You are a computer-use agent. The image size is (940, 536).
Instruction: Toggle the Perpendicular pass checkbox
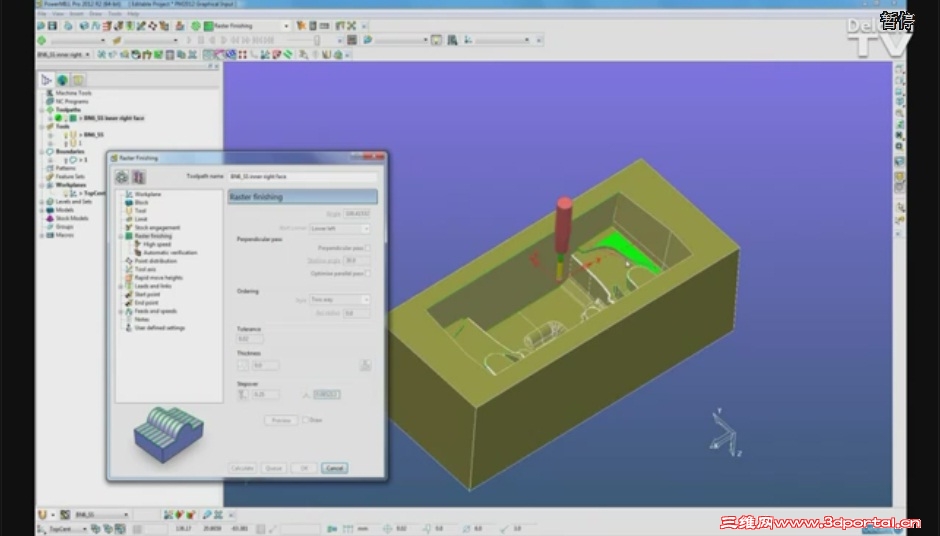tap(367, 248)
